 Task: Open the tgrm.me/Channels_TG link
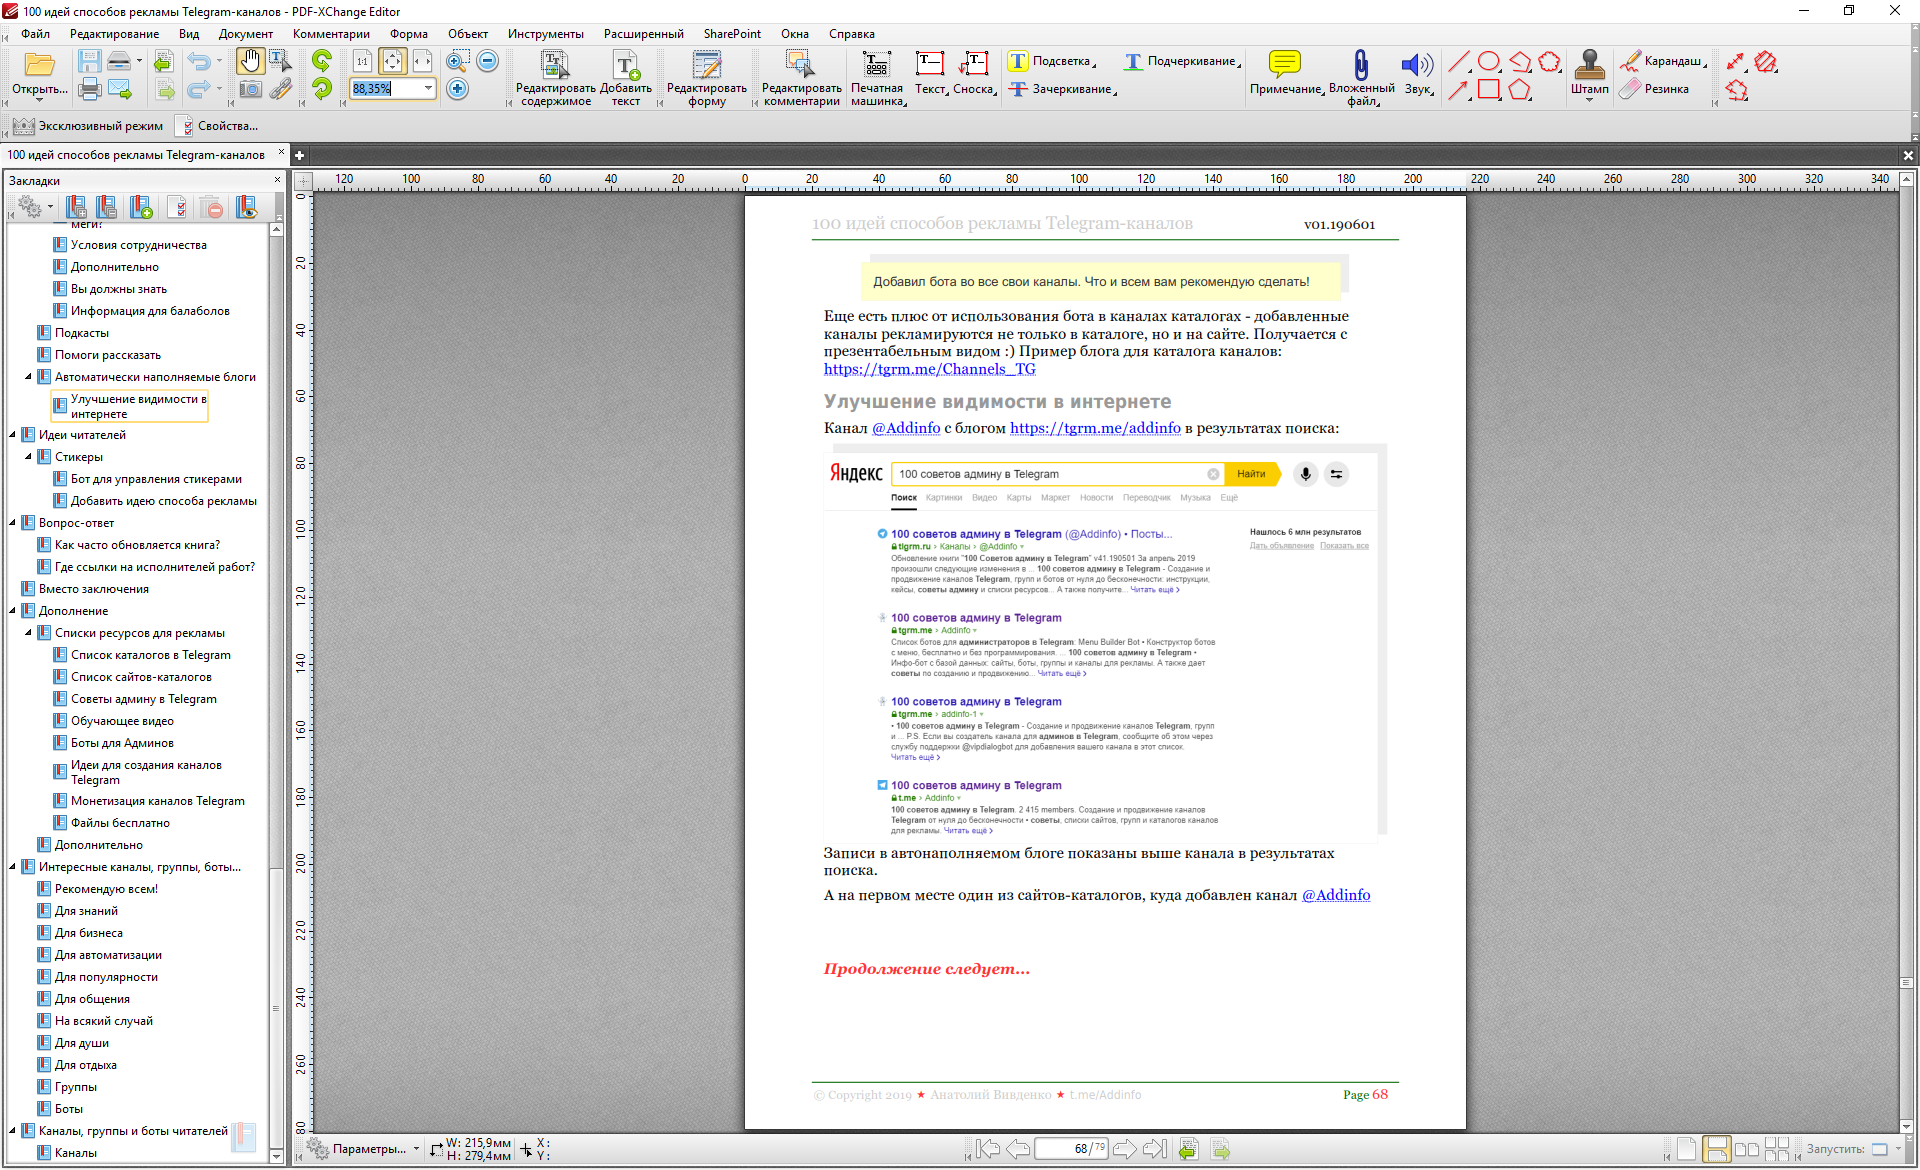click(x=929, y=369)
